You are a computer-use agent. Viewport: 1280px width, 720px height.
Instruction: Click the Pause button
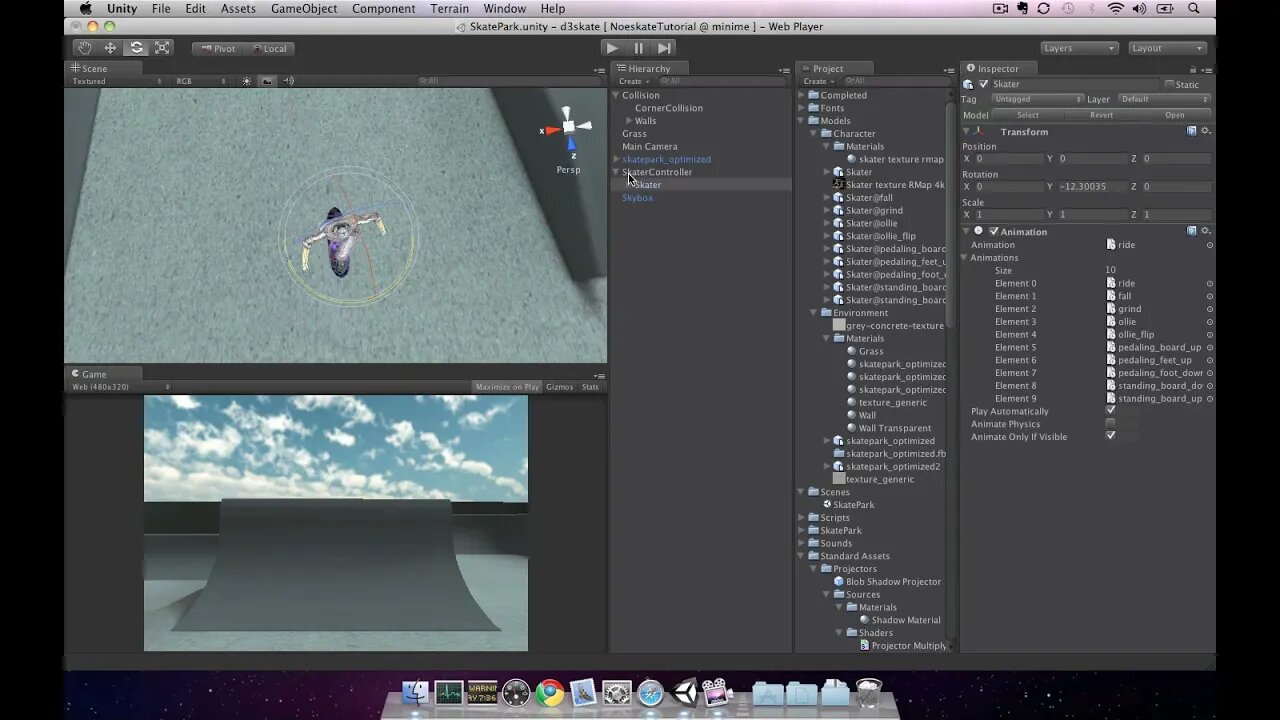point(638,48)
